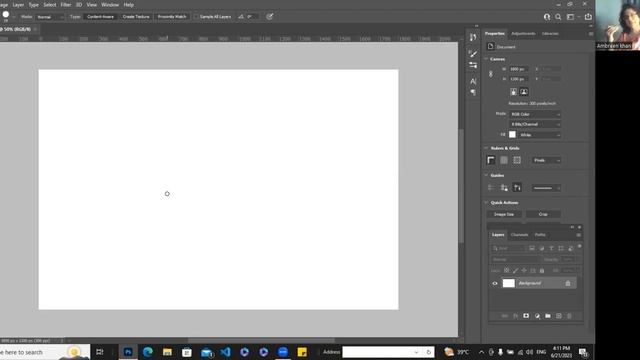The width and height of the screenshot is (640, 360).
Task: Click the view new guides icon
Action: click(517, 188)
